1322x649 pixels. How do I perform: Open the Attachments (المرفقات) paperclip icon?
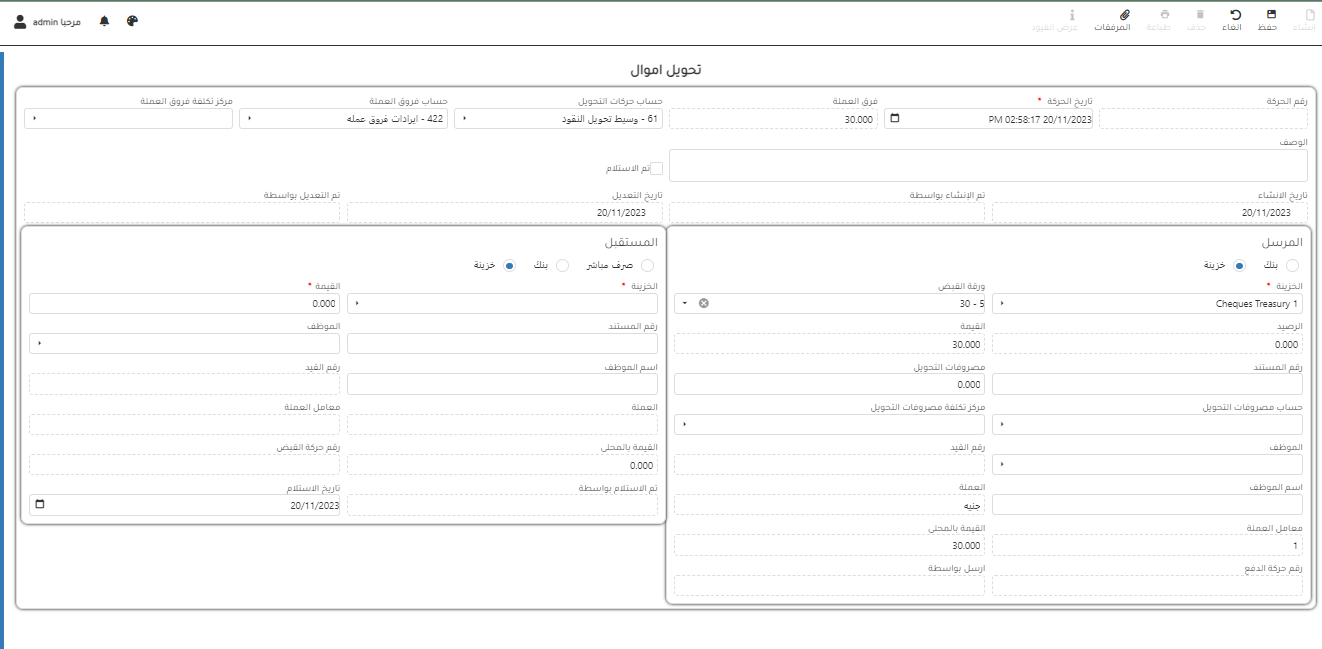[x=1124, y=16]
